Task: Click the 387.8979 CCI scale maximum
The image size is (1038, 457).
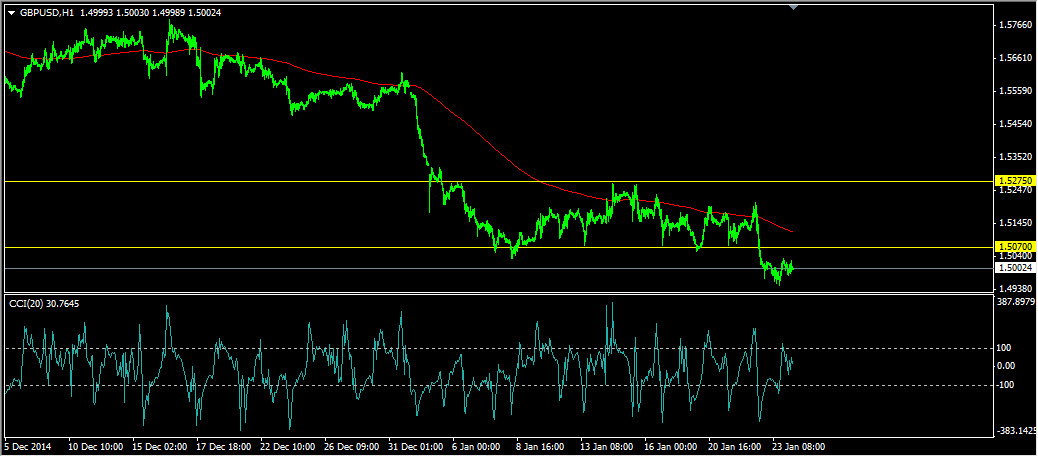Action: [x=1016, y=301]
